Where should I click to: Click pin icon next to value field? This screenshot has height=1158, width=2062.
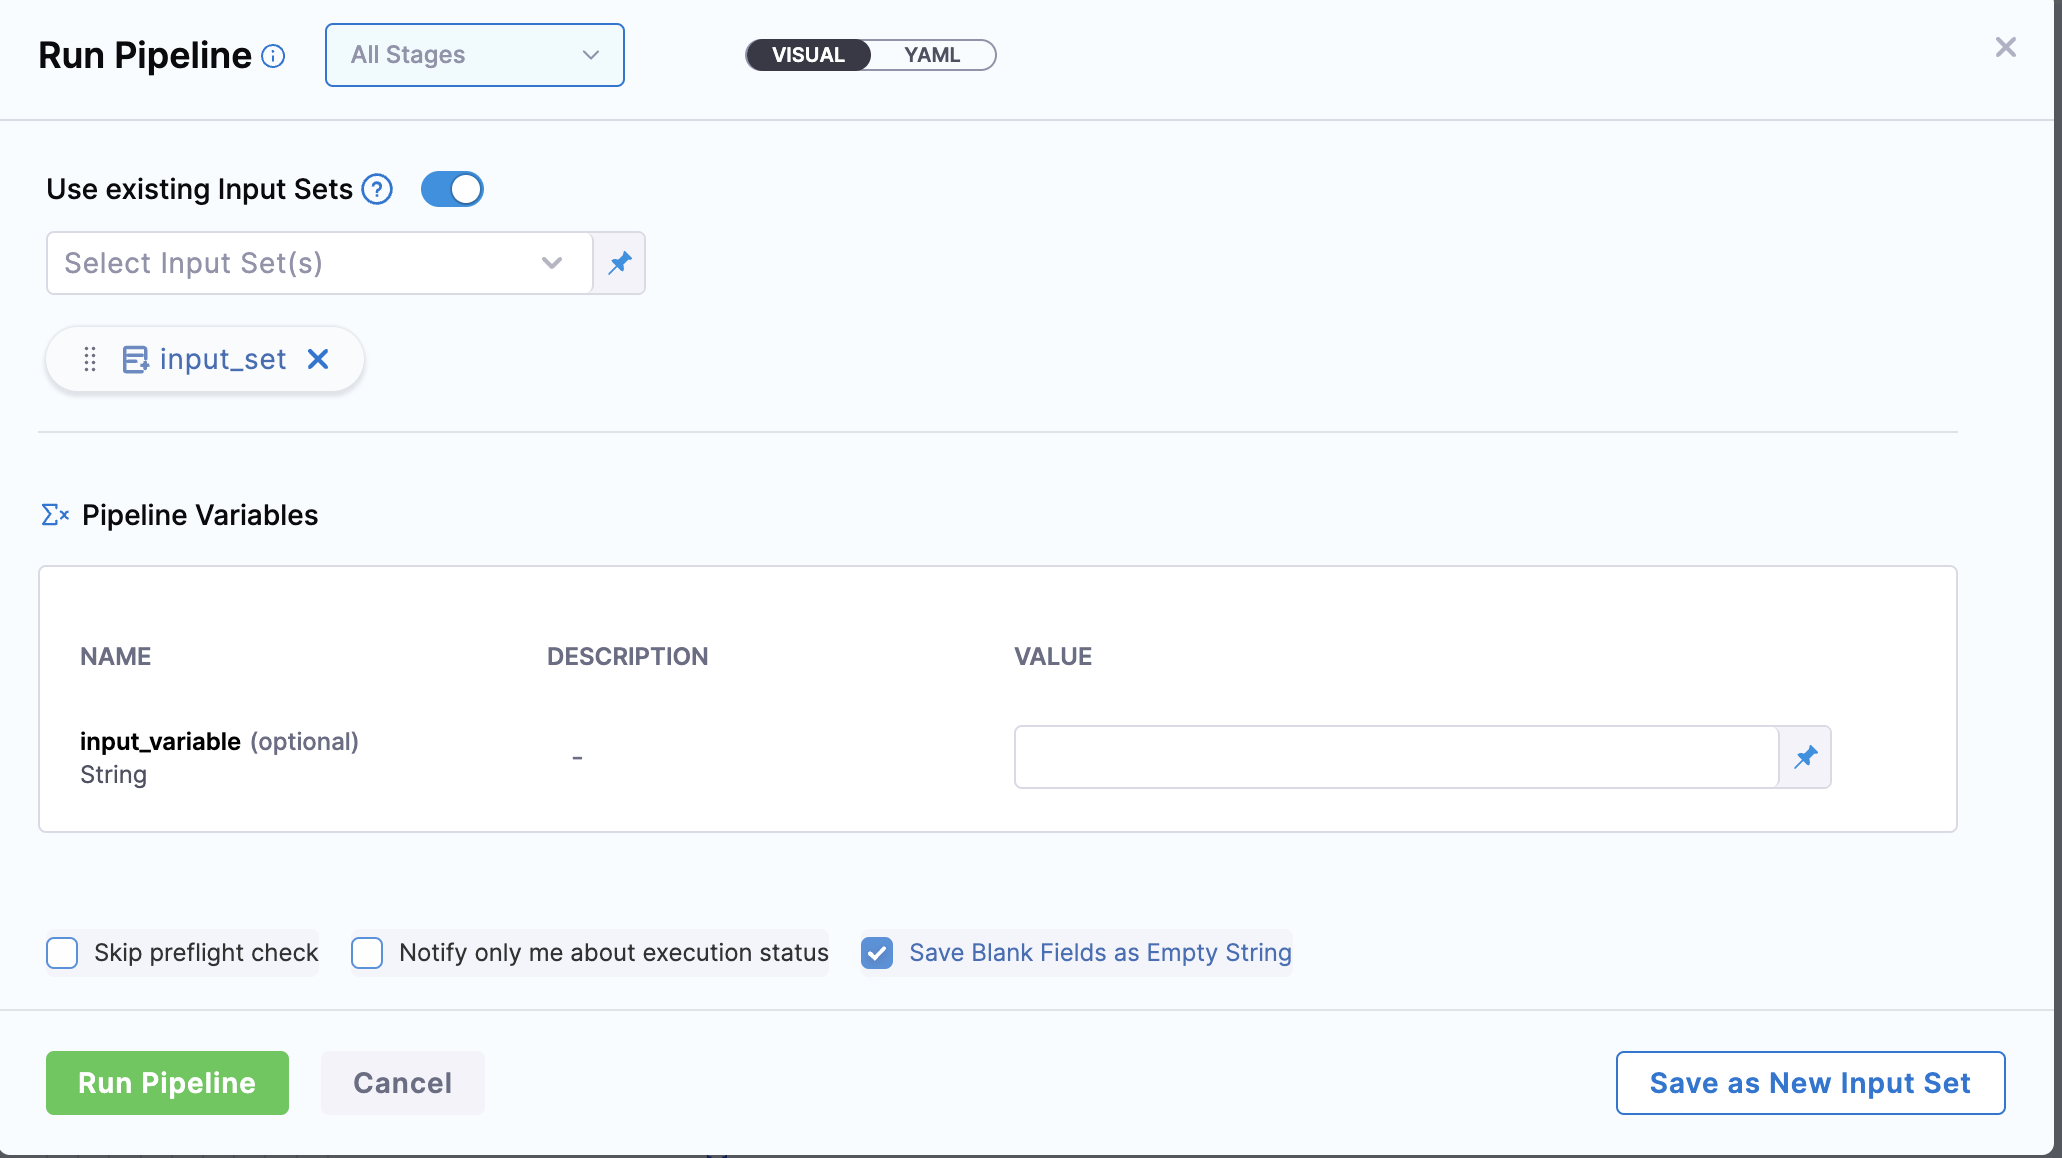[x=1805, y=757]
